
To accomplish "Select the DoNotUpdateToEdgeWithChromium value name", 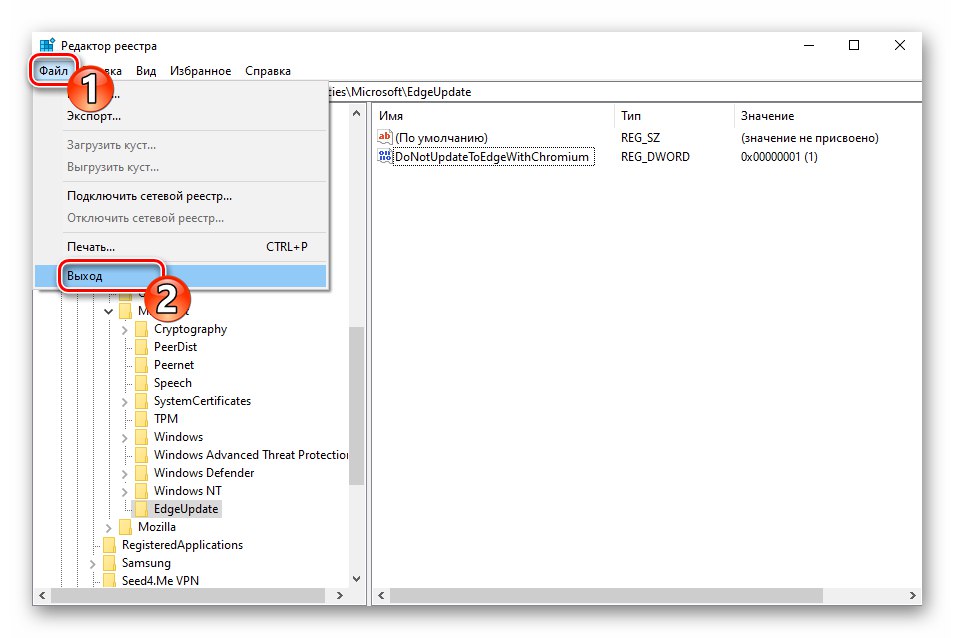I will coord(492,156).
